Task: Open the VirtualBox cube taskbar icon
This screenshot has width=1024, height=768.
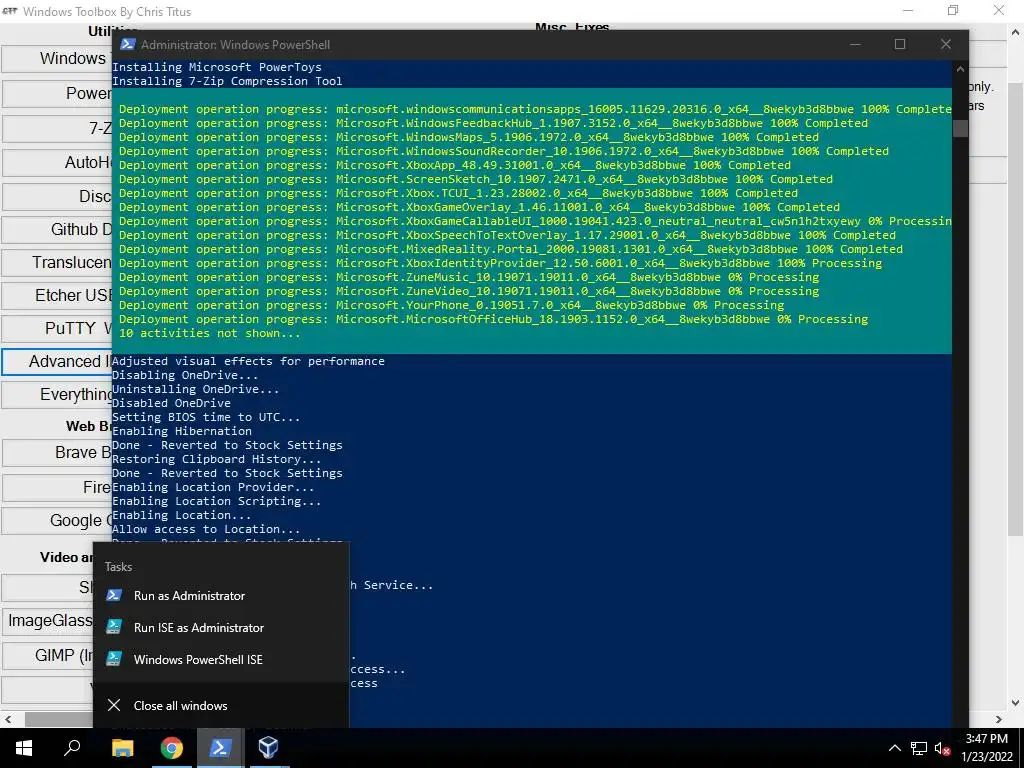Action: tap(268, 748)
